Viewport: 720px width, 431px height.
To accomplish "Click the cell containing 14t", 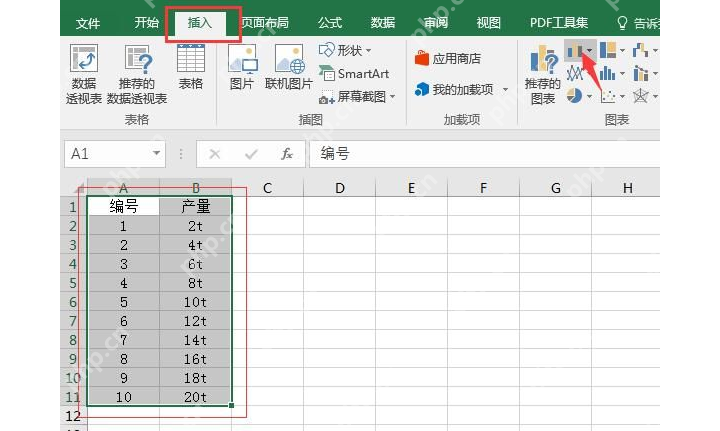I will pyautogui.click(x=196, y=340).
